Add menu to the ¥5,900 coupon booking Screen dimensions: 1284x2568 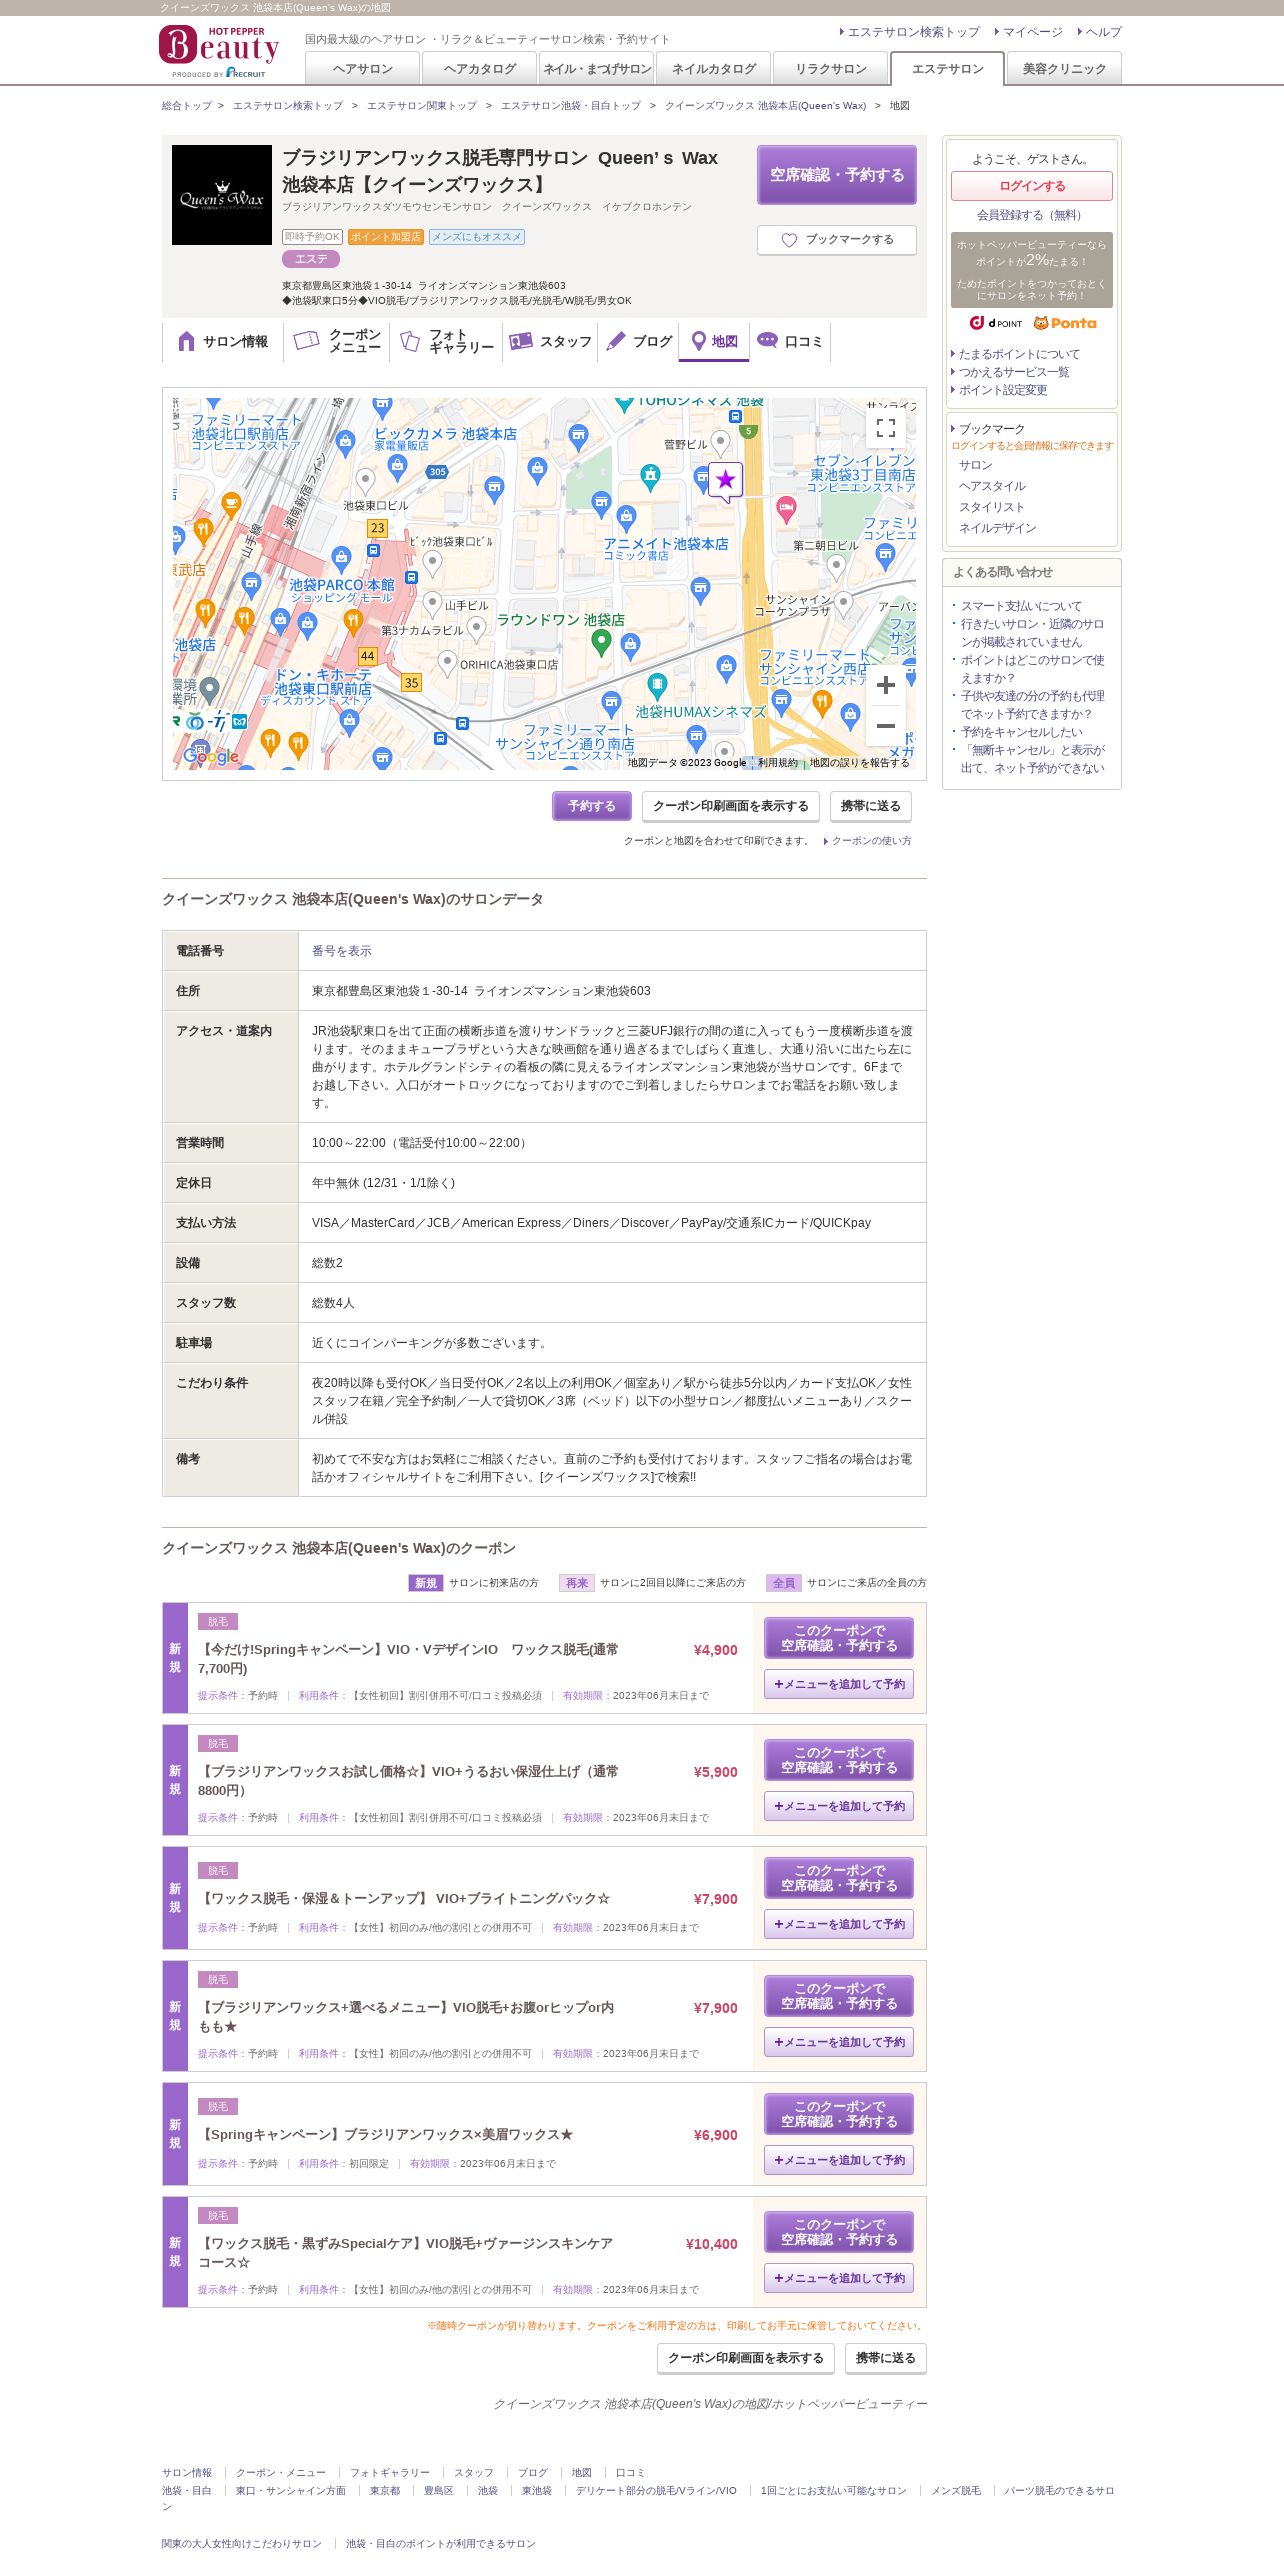click(x=839, y=1806)
